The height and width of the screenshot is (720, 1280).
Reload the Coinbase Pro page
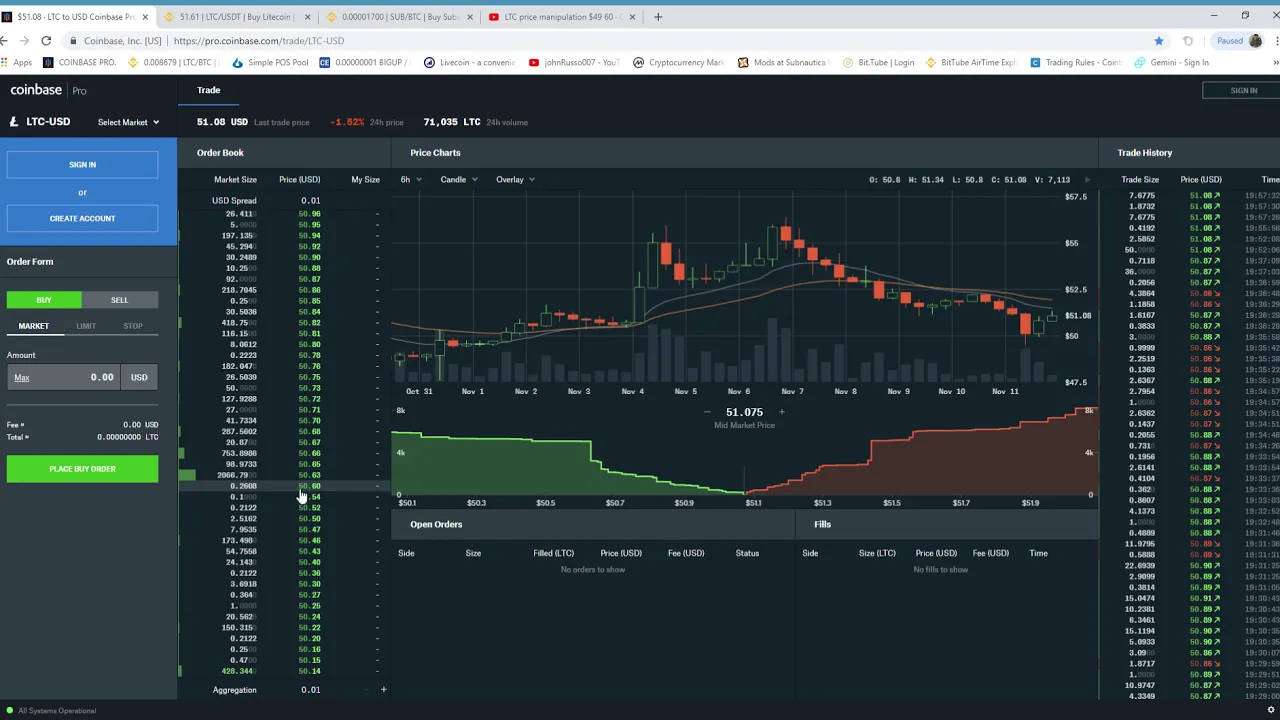click(x=46, y=41)
